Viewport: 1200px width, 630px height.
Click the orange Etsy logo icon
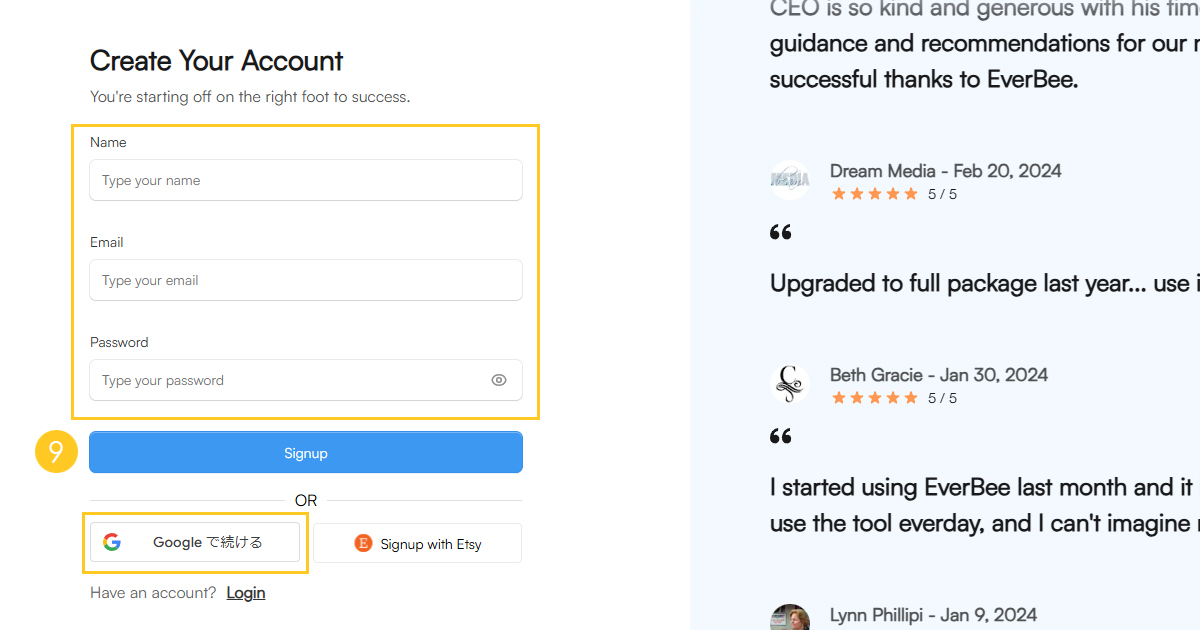tap(363, 543)
